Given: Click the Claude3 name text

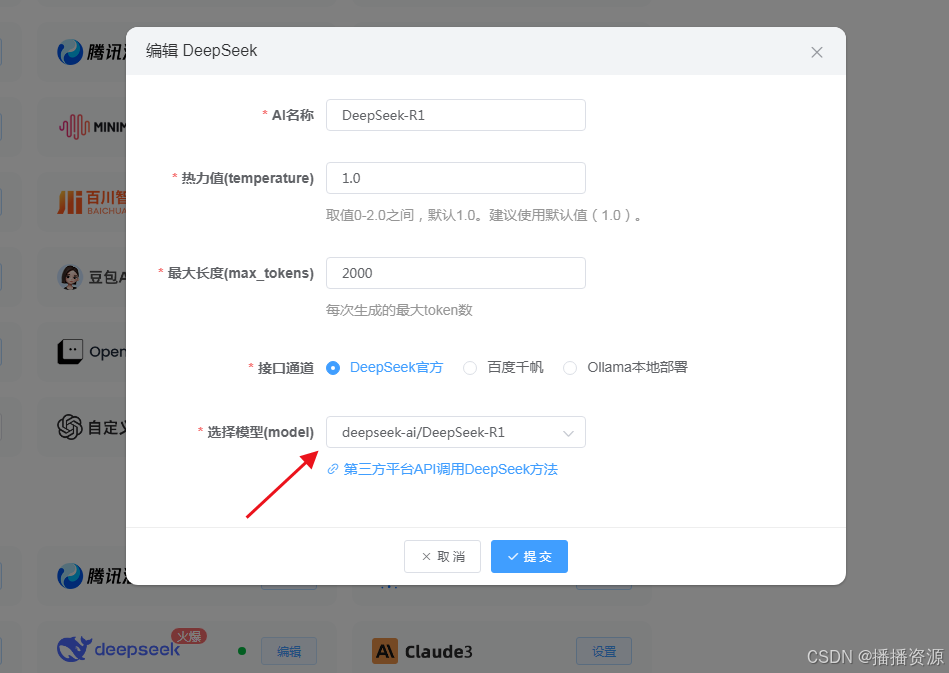Looking at the screenshot, I should coord(438,652).
